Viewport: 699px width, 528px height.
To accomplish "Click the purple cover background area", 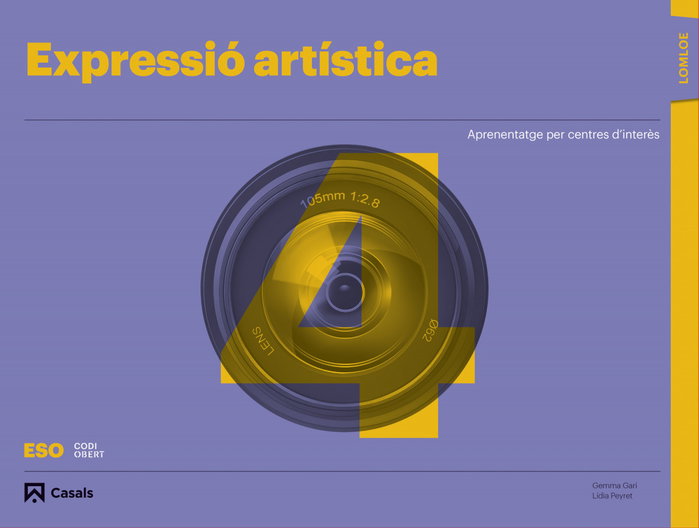I will [x=111, y=268].
